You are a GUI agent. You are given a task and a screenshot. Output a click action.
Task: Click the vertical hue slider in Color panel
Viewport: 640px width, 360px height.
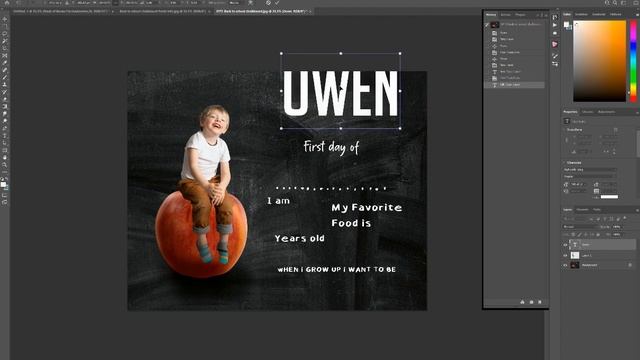point(633,61)
